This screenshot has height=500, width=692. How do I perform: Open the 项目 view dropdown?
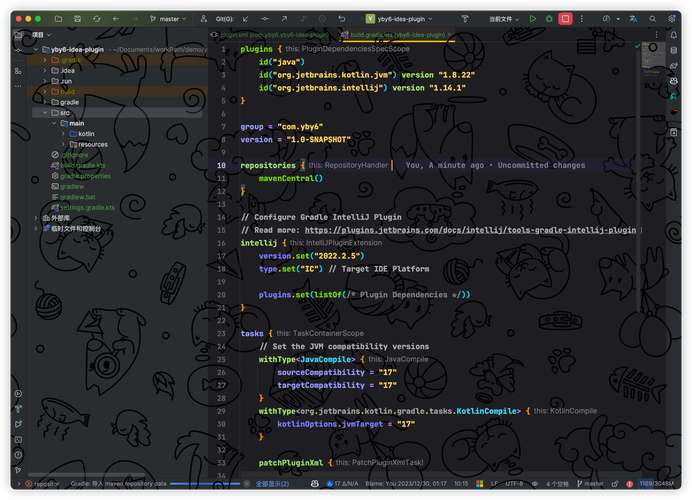coord(41,34)
